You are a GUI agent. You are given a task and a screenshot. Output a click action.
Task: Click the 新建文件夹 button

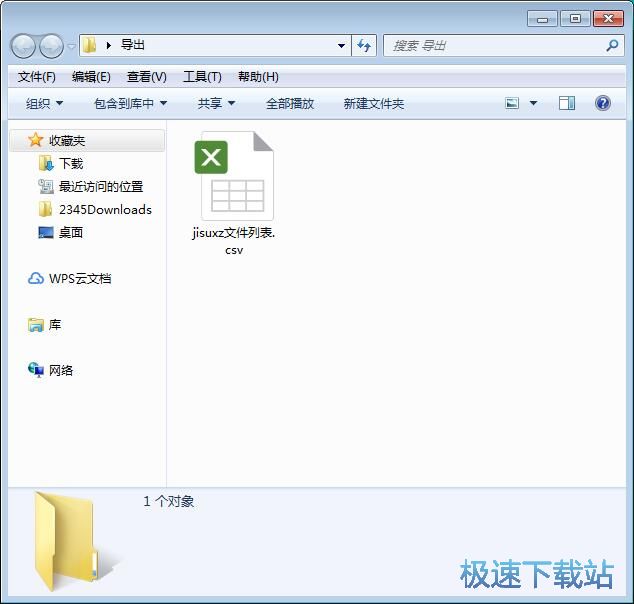pyautogui.click(x=374, y=103)
